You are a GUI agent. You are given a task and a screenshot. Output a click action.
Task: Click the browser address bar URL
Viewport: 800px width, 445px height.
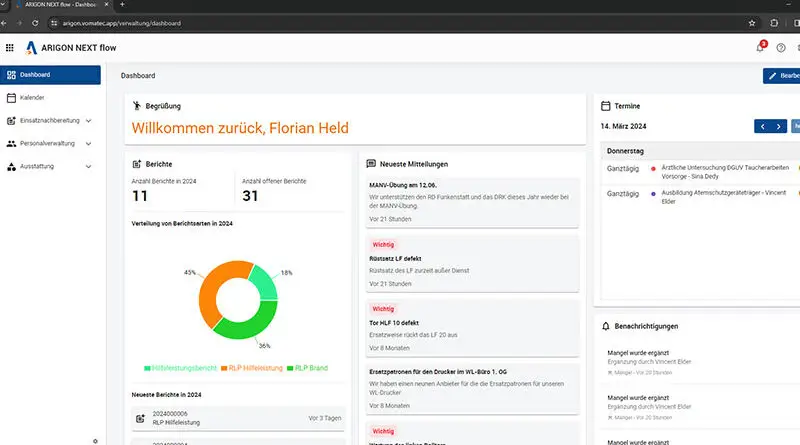[121, 23]
